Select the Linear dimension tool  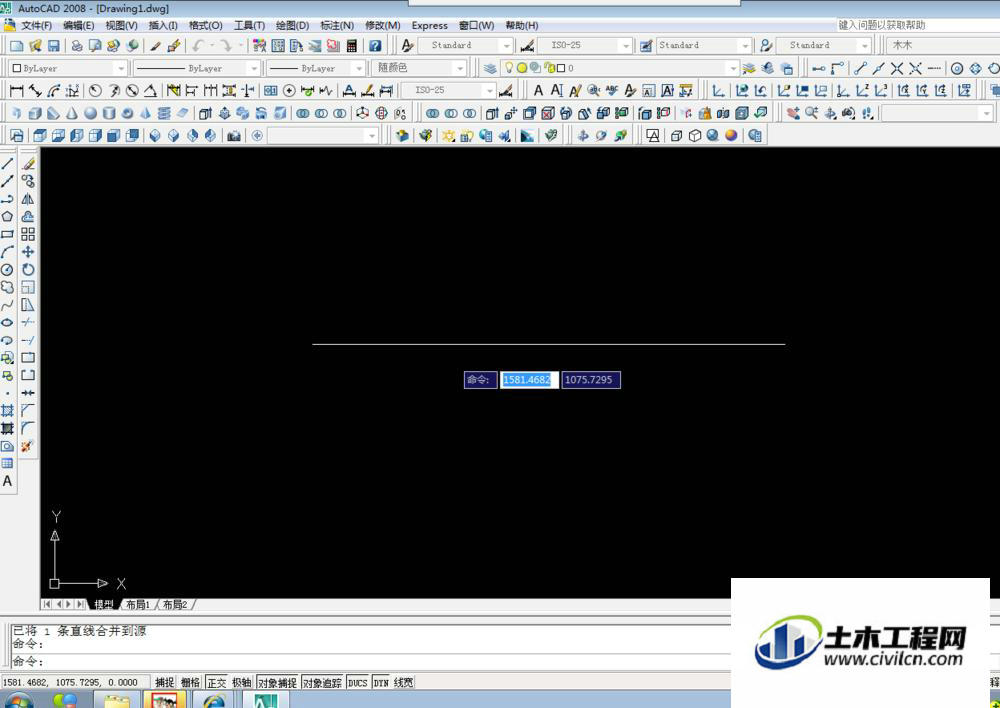[x=17, y=91]
